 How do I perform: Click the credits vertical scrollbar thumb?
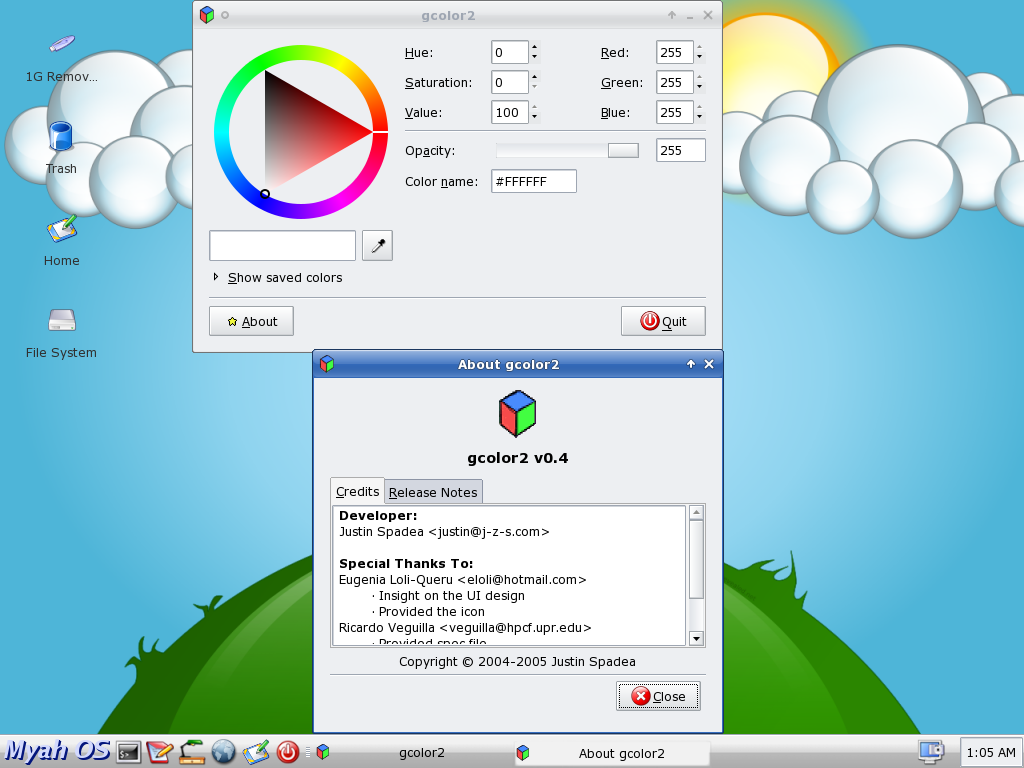(x=696, y=559)
